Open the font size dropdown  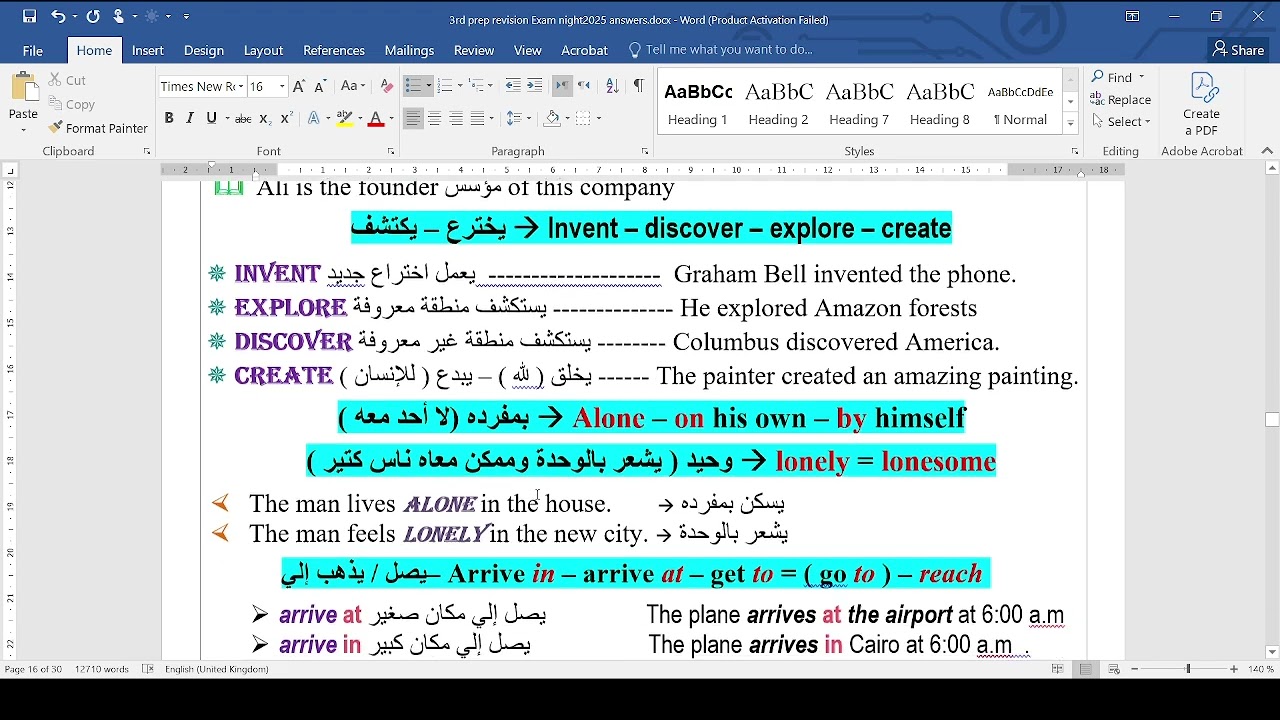(x=282, y=87)
